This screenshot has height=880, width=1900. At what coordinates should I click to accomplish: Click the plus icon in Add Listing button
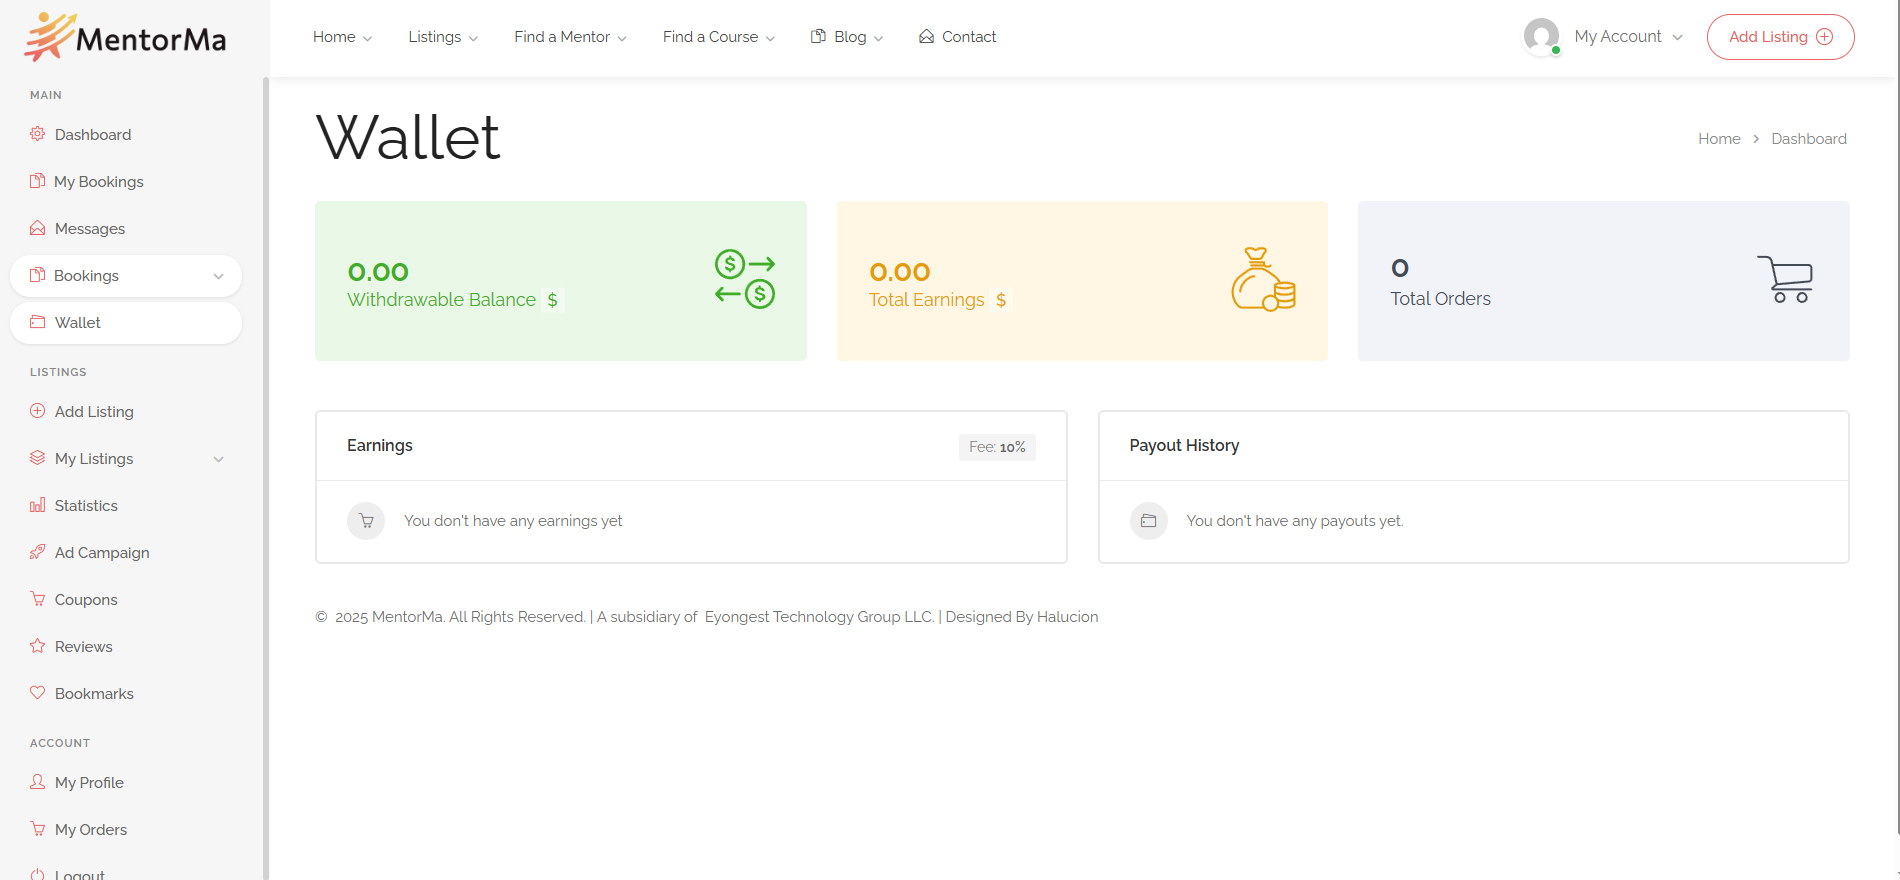1825,37
